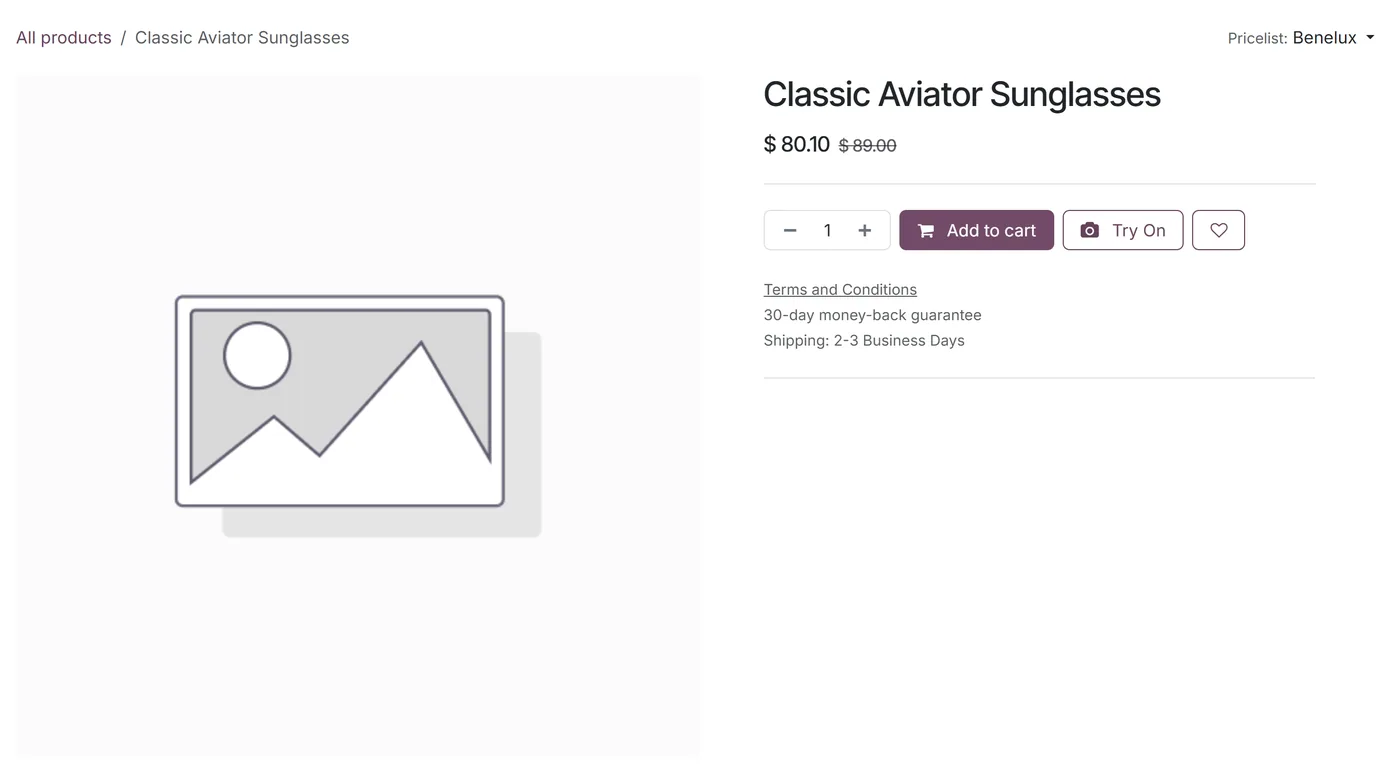
Task: Increase quantity with the plus icon
Action: click(x=865, y=230)
